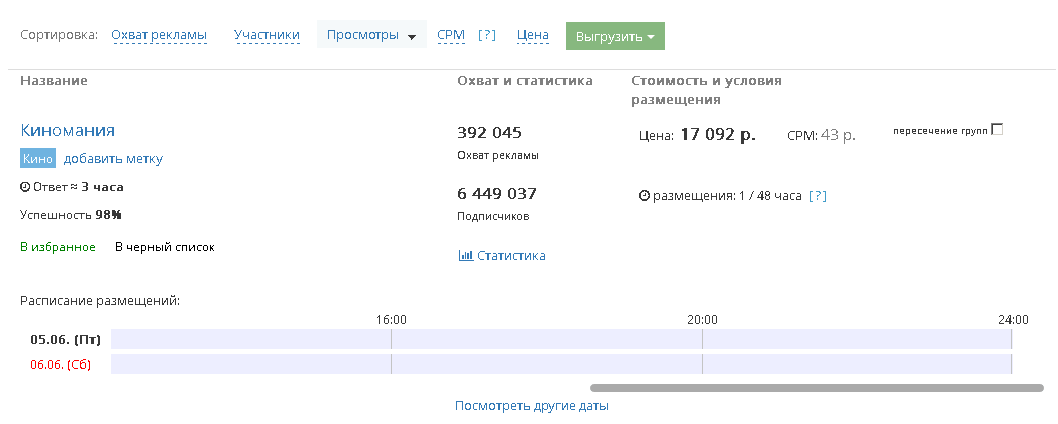Screen dimensions: 1058x424
Task: Add community to В черный список
Action: (164, 247)
